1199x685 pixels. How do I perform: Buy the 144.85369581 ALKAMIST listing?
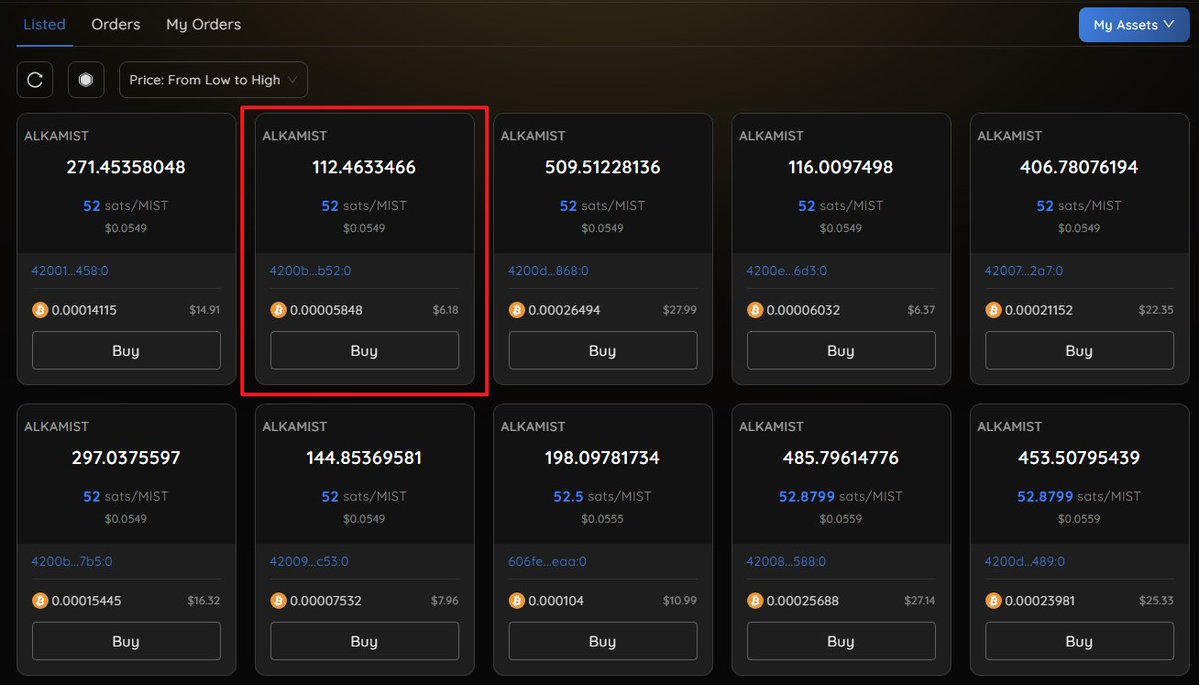(365, 641)
